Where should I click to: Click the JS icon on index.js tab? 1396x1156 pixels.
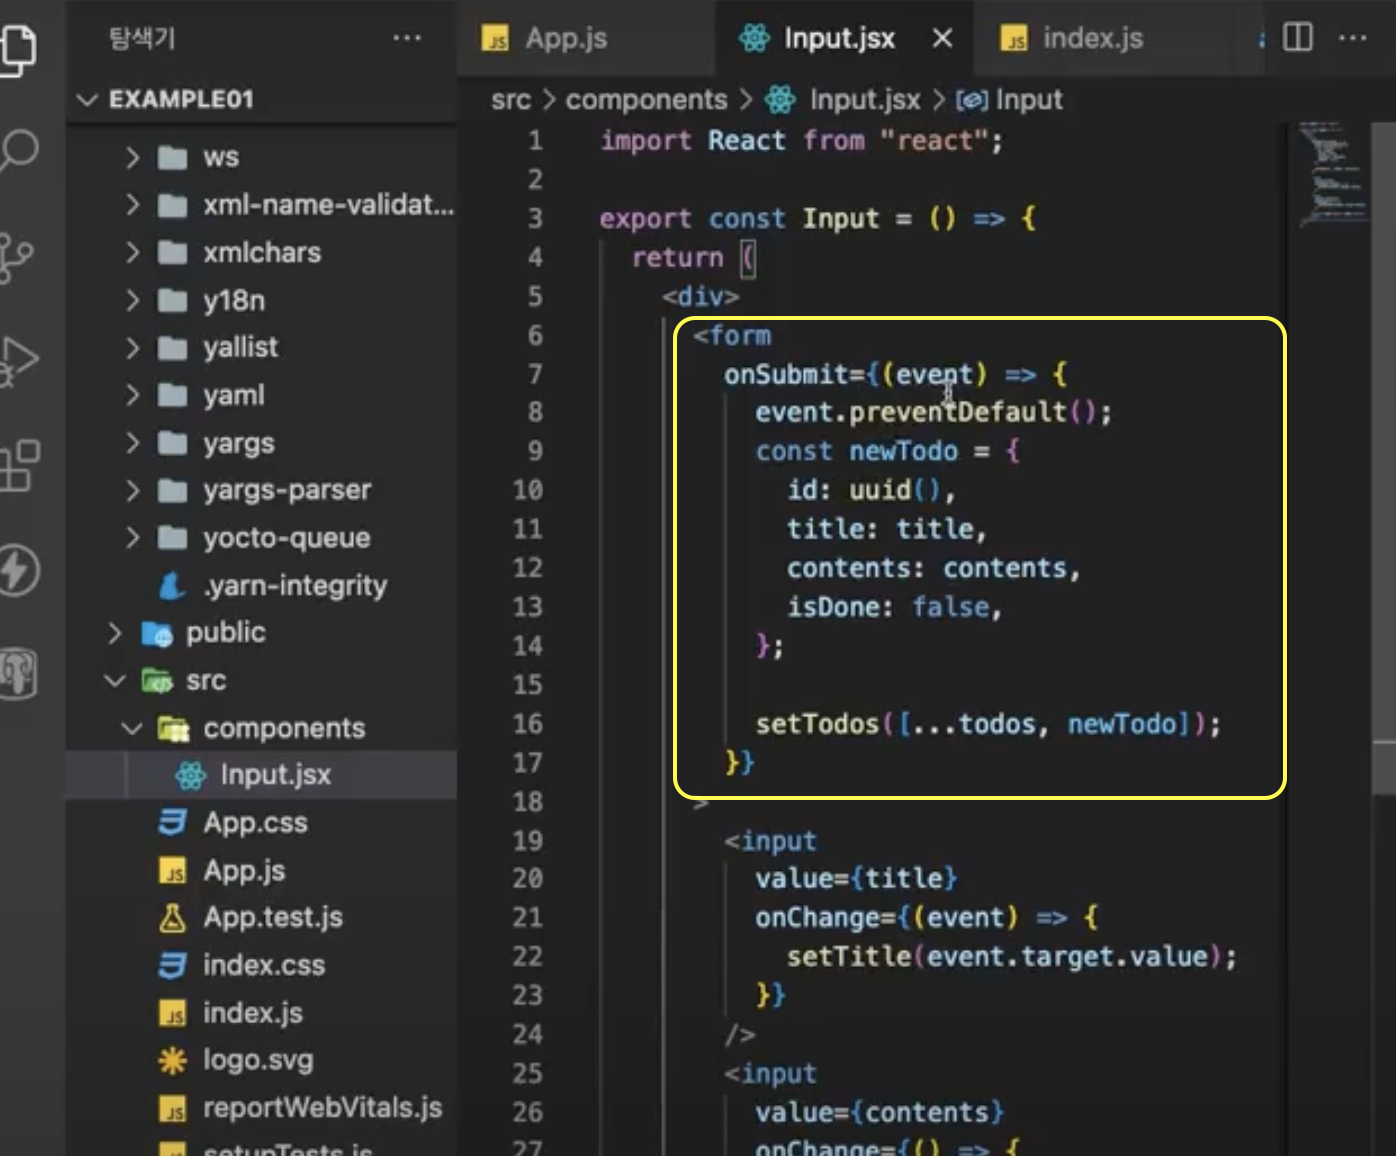coord(1014,39)
